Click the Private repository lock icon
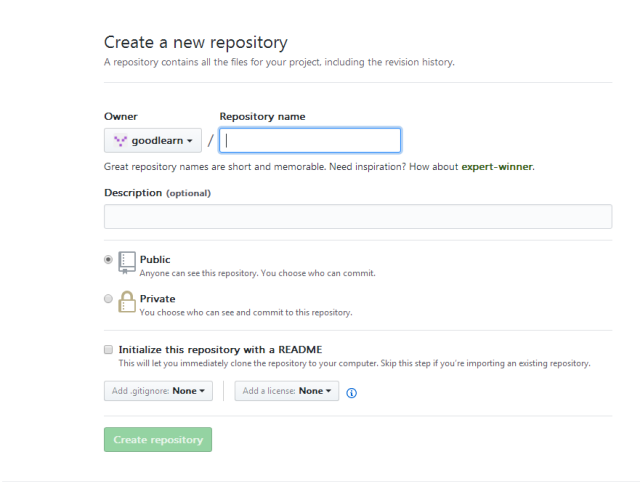Screen dimensions: 640x497 coord(127,302)
